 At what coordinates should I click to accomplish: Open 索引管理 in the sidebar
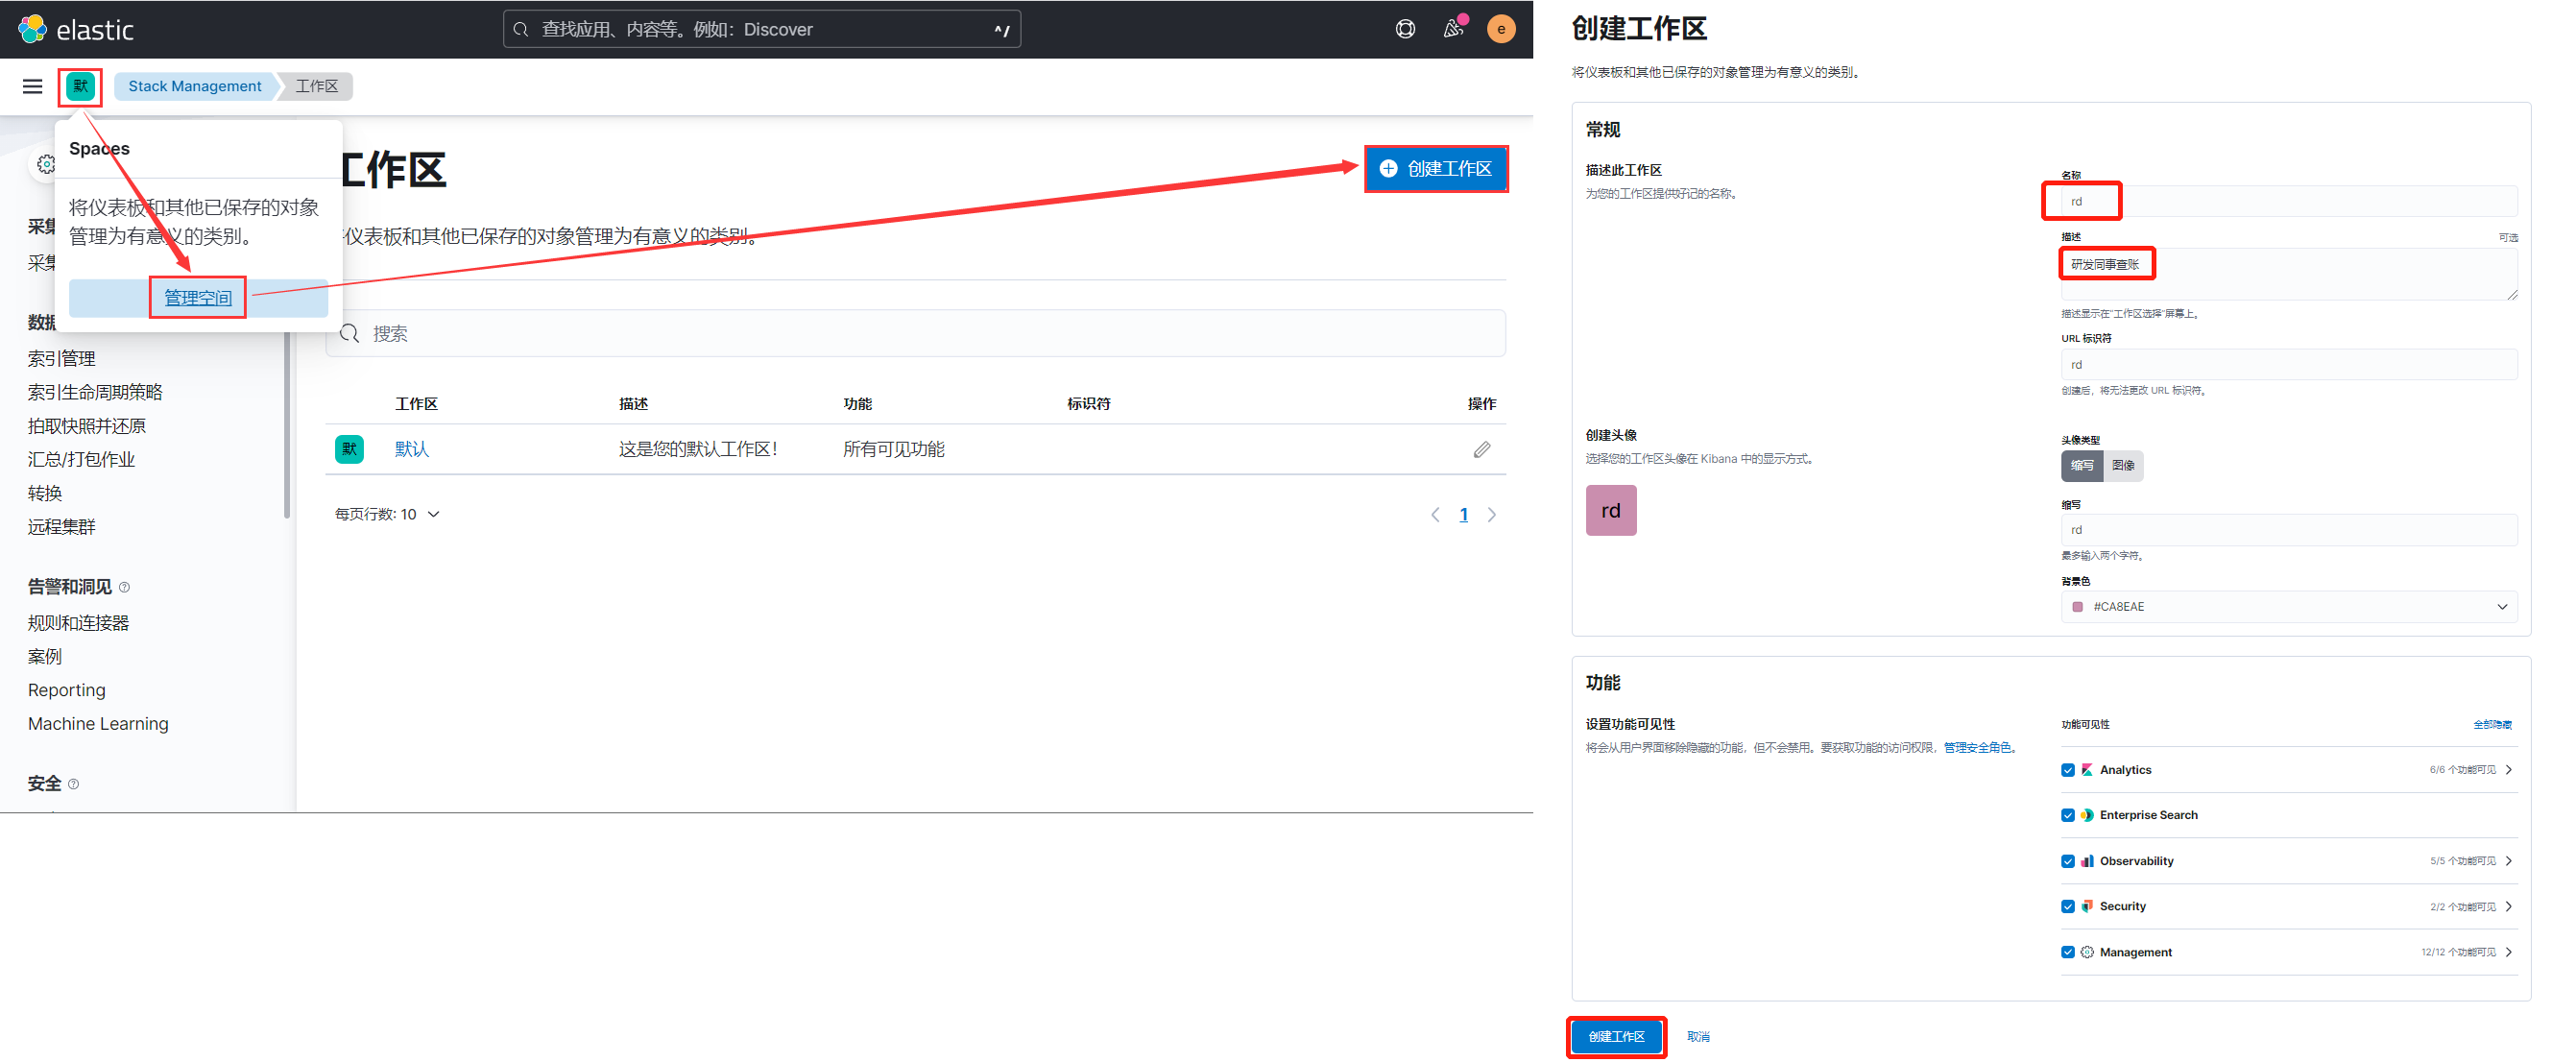click(x=62, y=358)
